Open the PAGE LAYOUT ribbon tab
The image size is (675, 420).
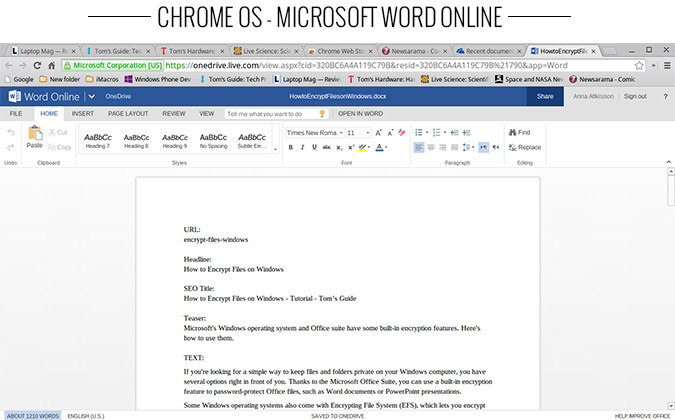coord(128,114)
